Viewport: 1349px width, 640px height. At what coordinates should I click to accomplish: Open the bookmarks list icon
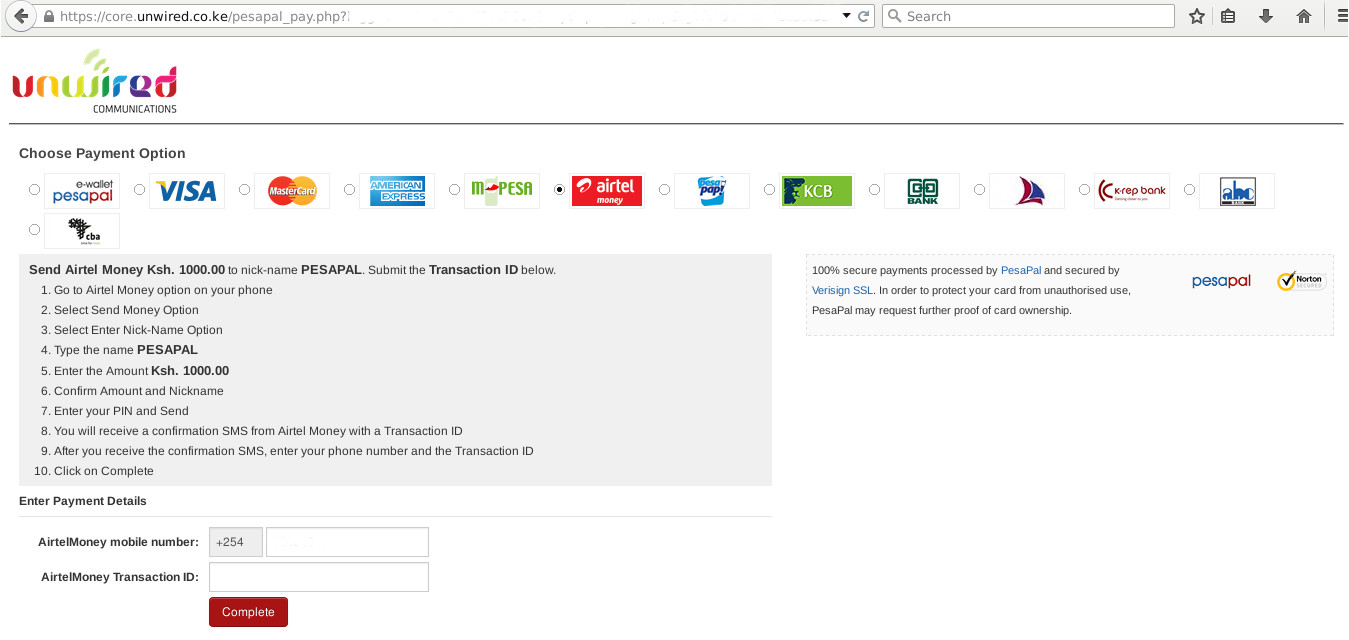click(1229, 16)
